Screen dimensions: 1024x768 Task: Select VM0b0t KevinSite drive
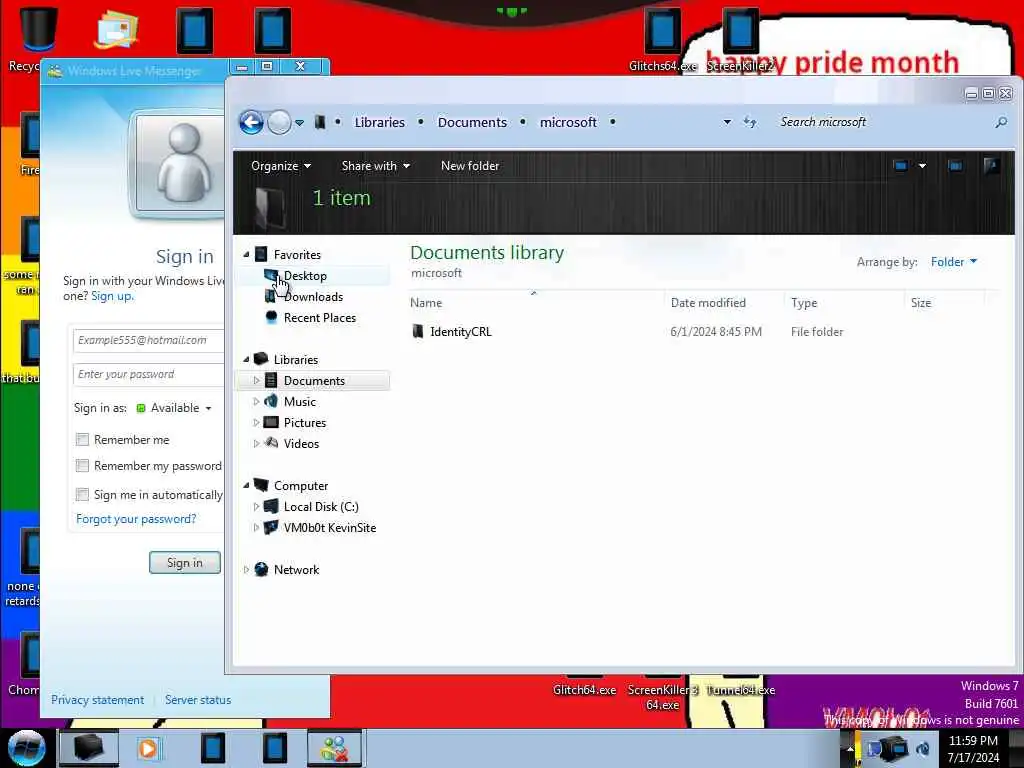[x=329, y=528]
